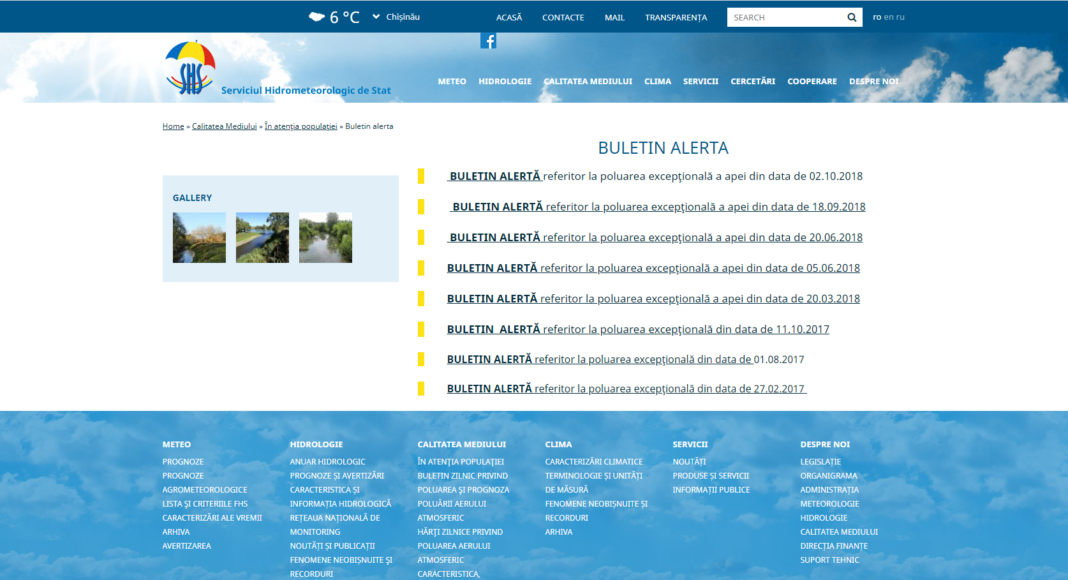Go to Home breadcrumb
1068x580 pixels.
[173, 126]
